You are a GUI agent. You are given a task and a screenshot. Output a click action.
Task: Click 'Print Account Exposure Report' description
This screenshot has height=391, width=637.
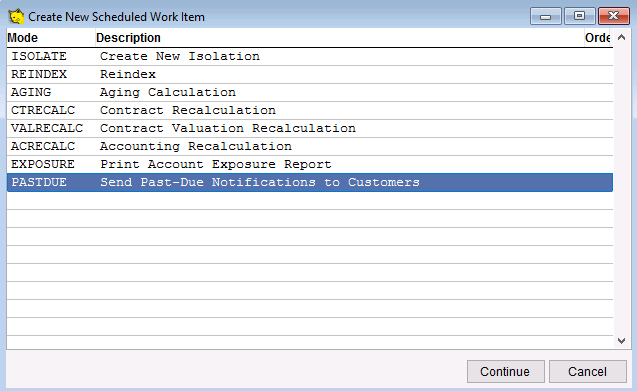click(x=216, y=164)
